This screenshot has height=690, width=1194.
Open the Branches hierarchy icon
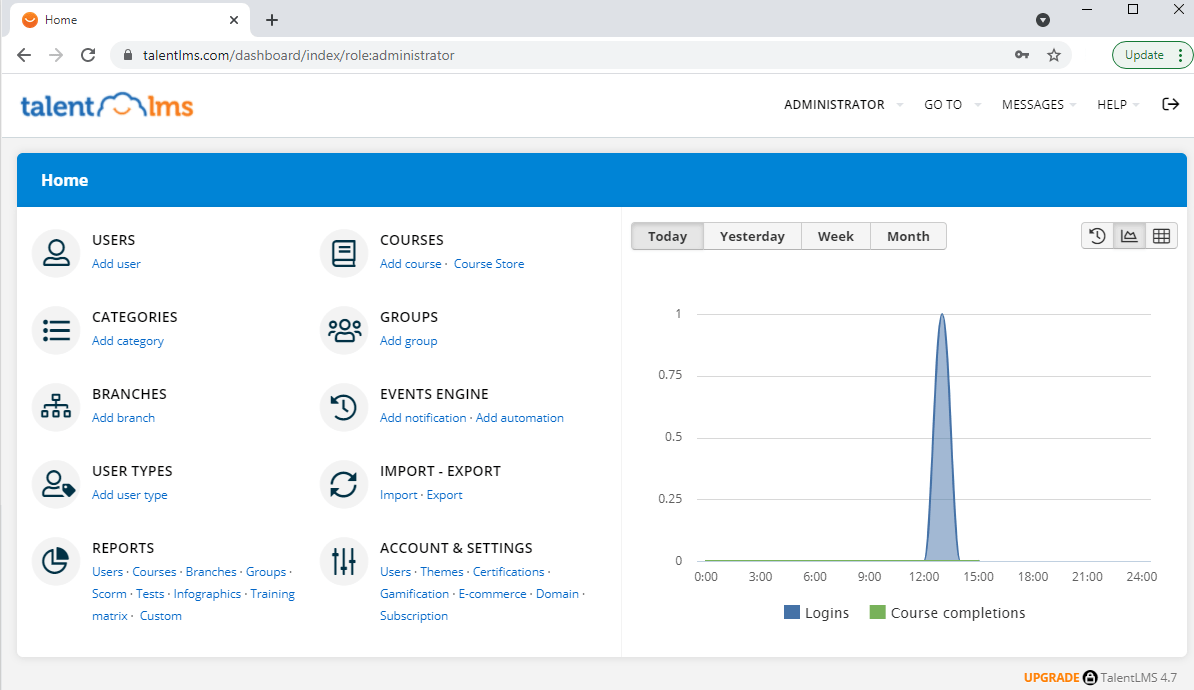(x=56, y=407)
